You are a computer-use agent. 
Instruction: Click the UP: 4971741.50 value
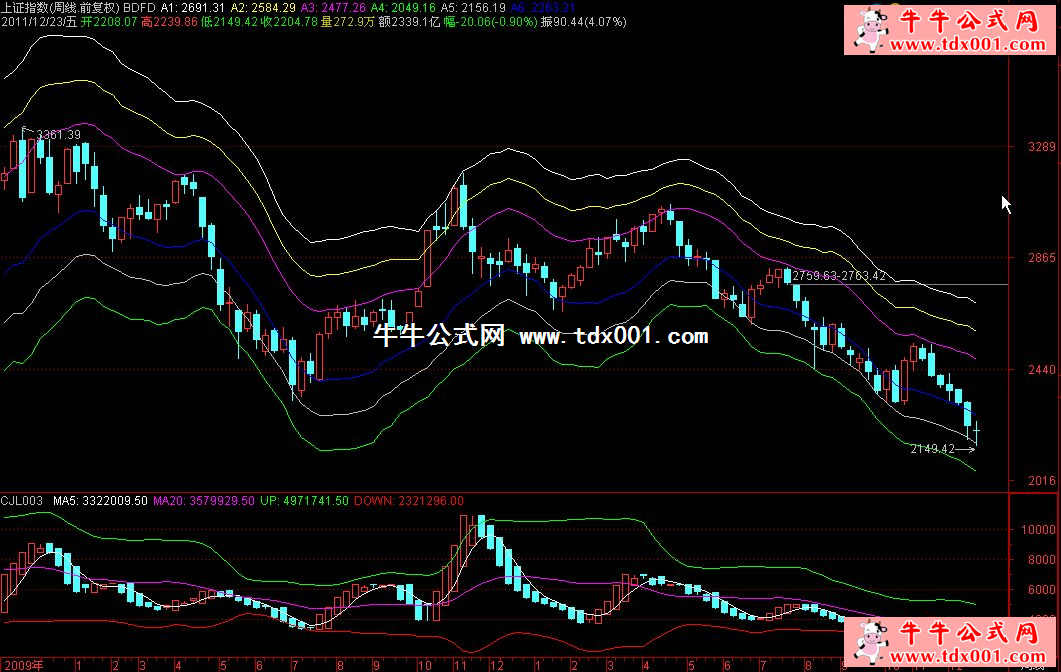pos(304,501)
